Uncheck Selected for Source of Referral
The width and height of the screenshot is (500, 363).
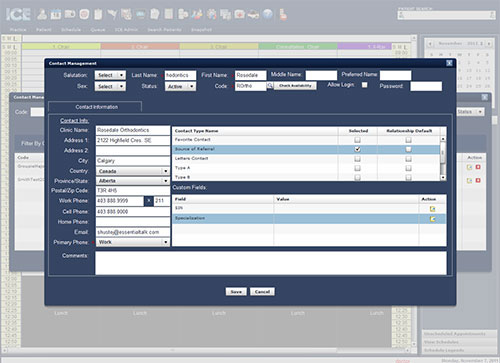(357, 149)
